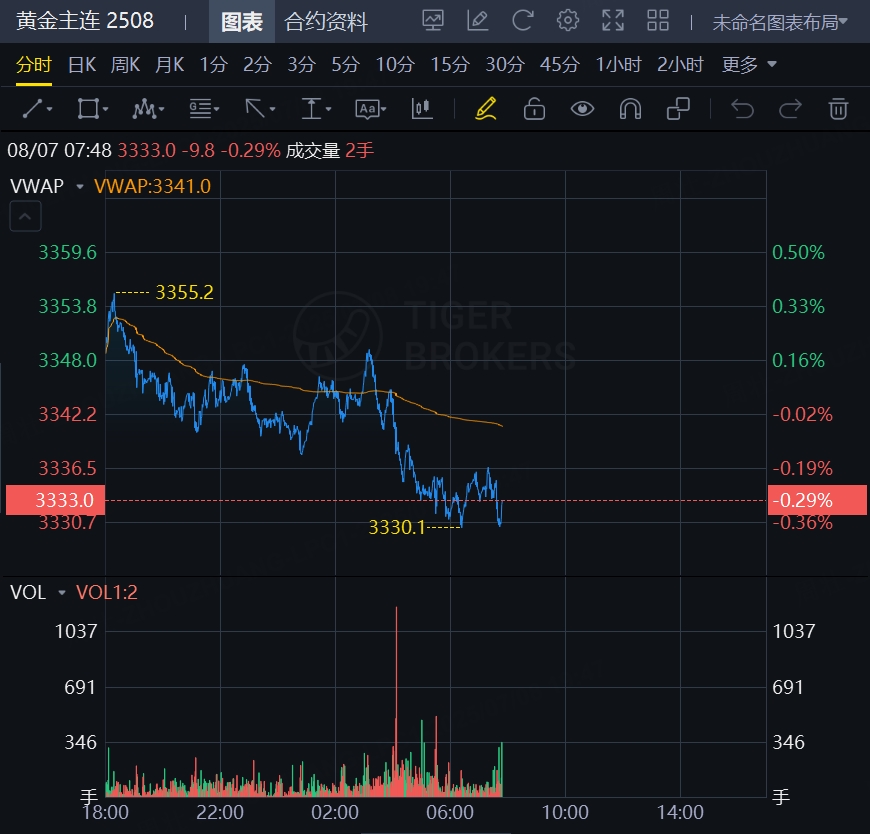Open chart settings gear icon

[x=568, y=21]
